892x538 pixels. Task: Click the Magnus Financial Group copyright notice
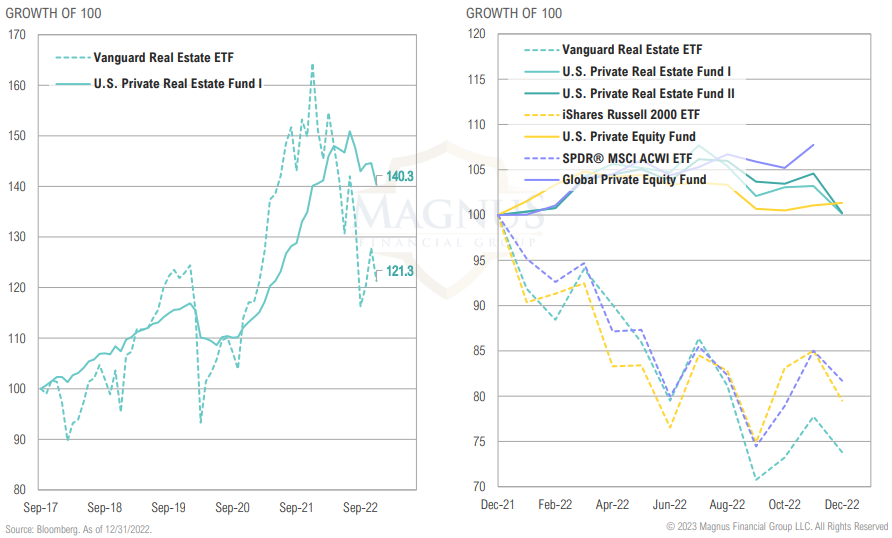[x=777, y=527]
